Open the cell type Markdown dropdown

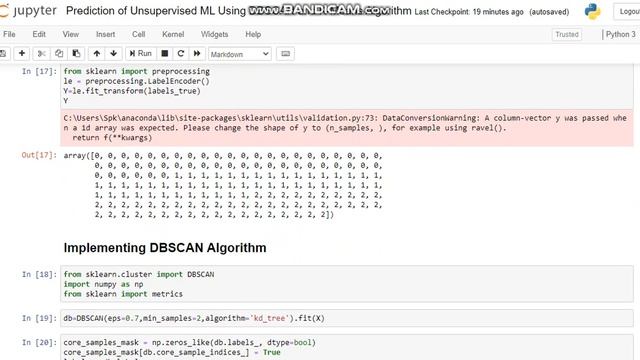tap(240, 54)
